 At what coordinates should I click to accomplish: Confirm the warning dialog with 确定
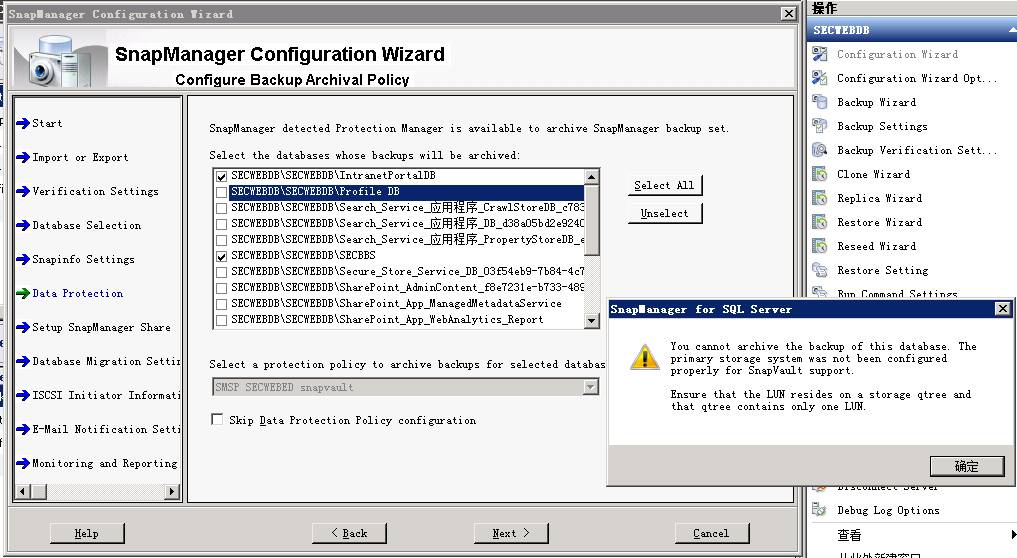click(966, 466)
